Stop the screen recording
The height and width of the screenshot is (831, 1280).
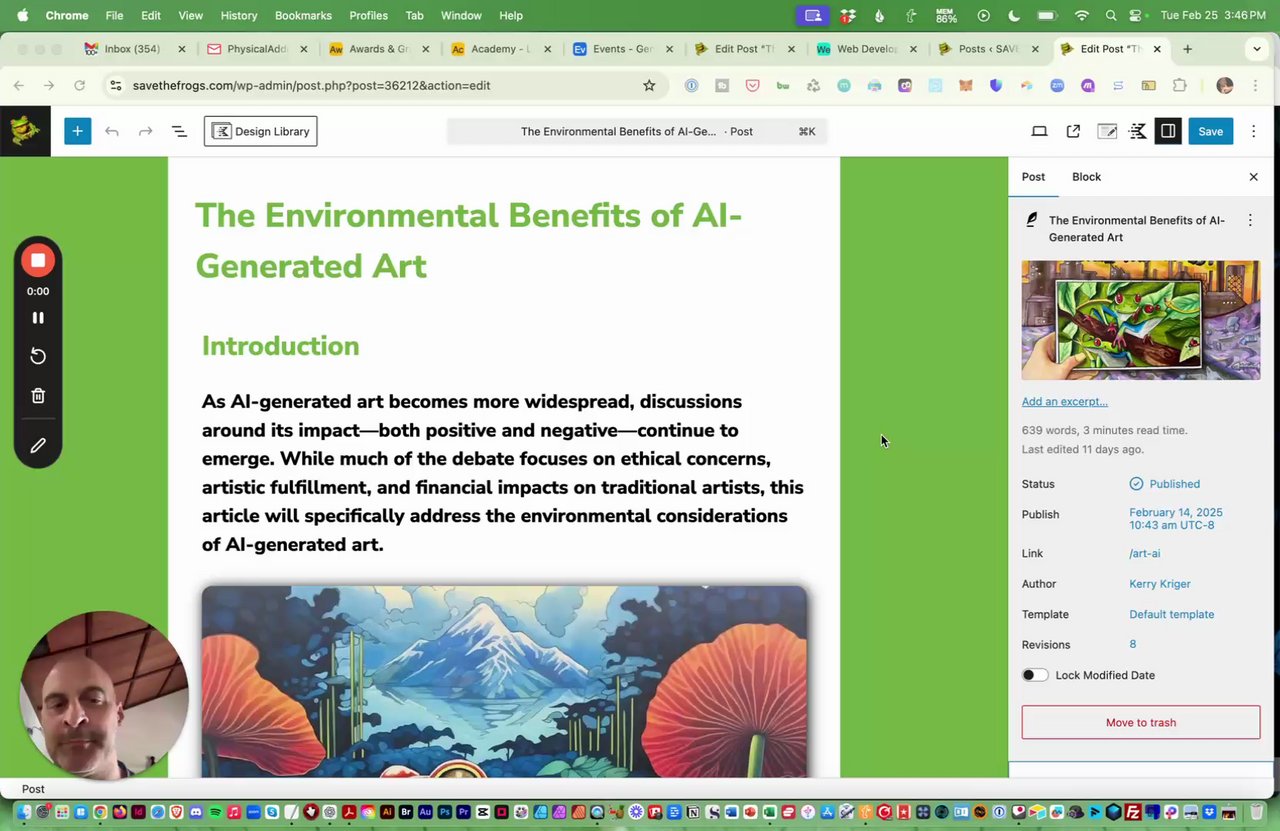click(38, 260)
